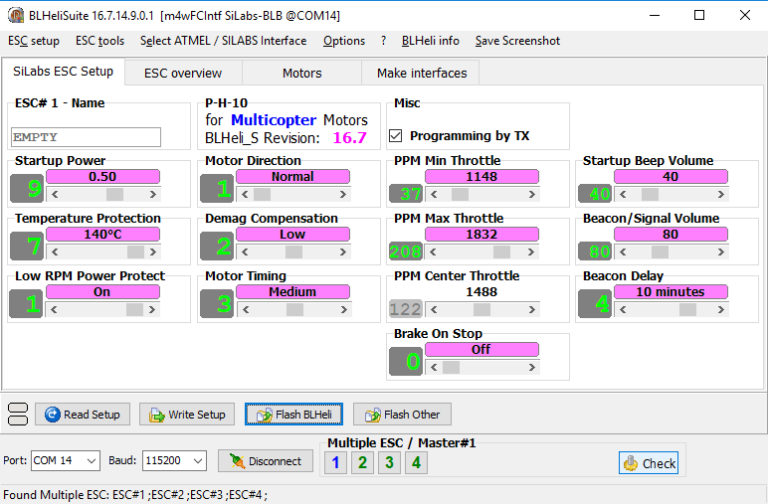Open the Save Screenshot menu item

pyautogui.click(x=517, y=41)
